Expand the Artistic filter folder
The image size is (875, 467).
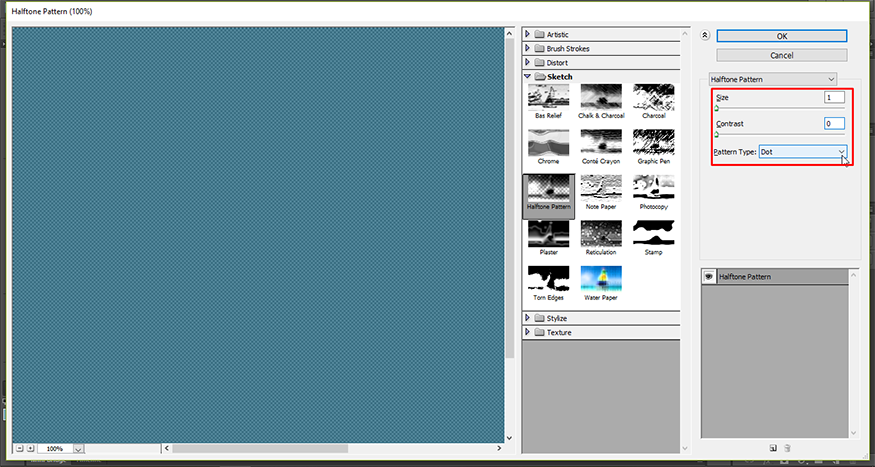click(x=527, y=34)
